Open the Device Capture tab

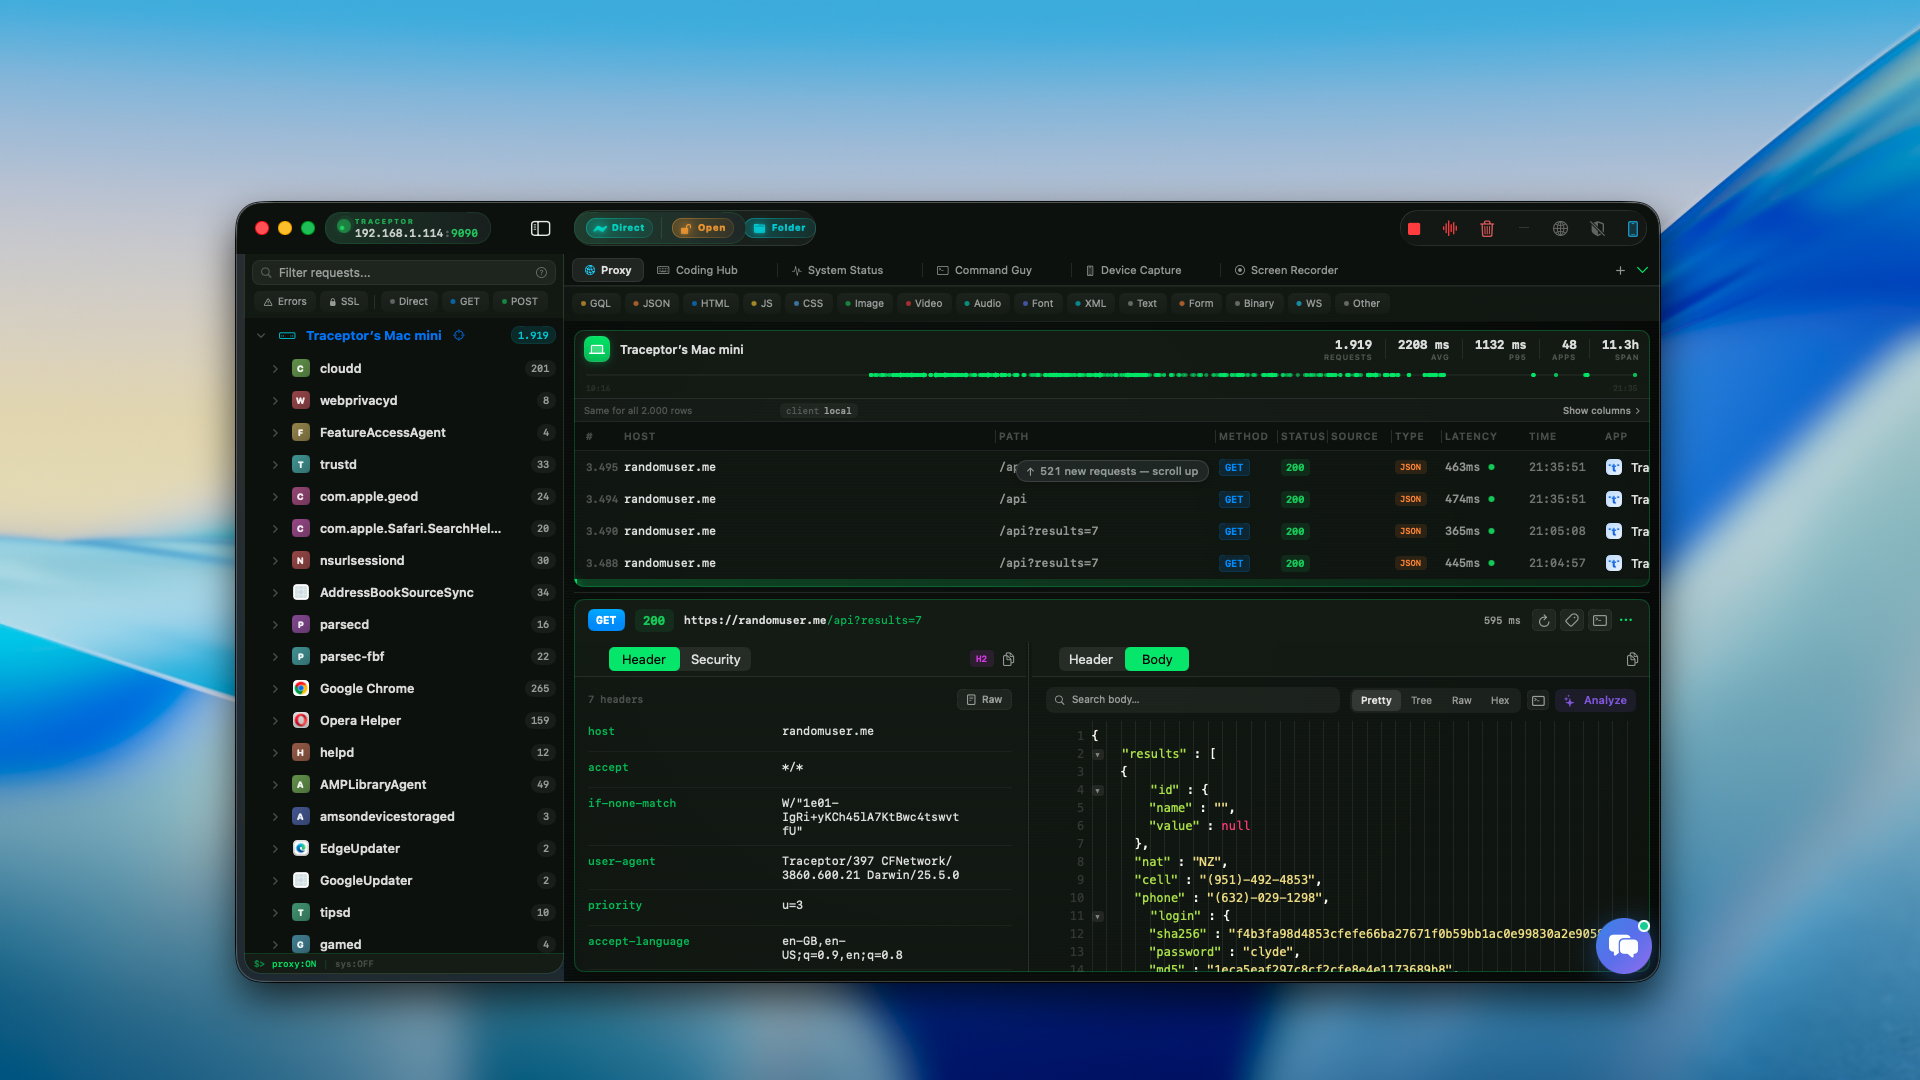[1133, 270]
